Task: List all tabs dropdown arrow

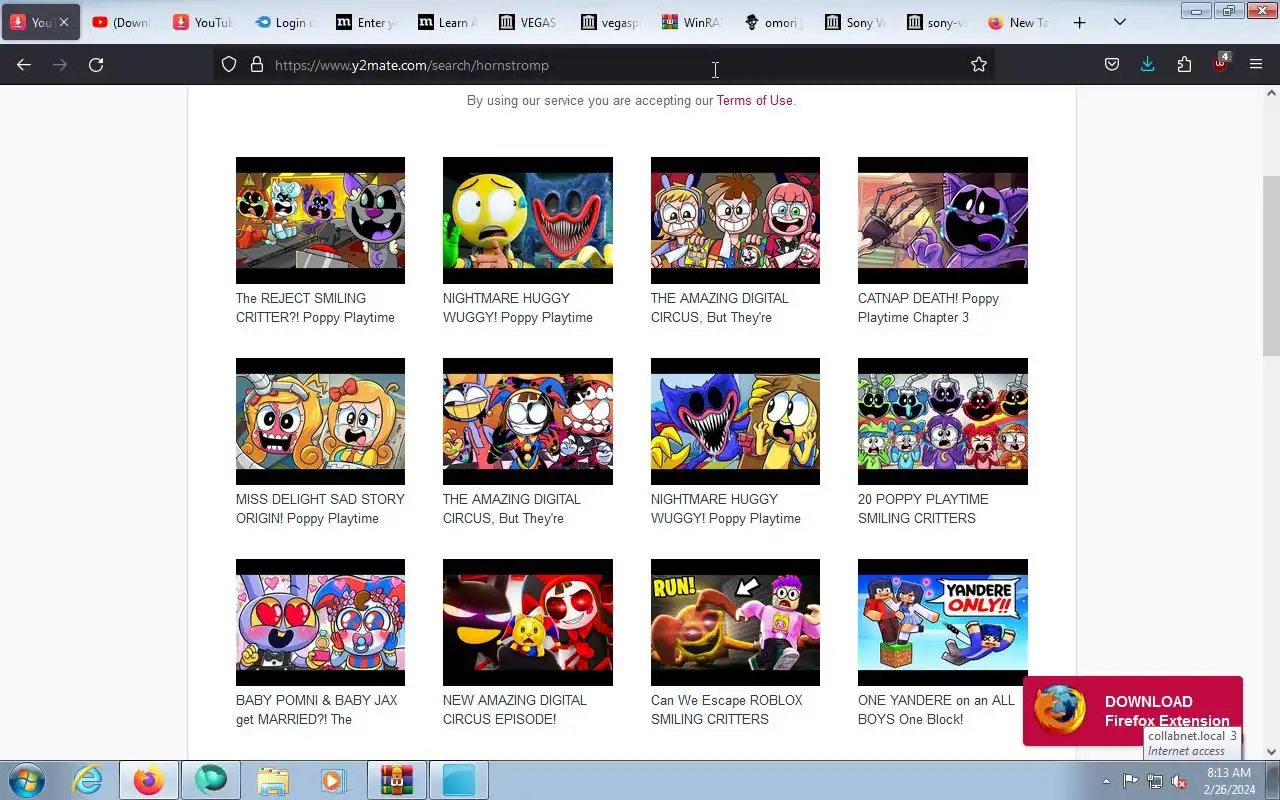Action: click(1120, 22)
